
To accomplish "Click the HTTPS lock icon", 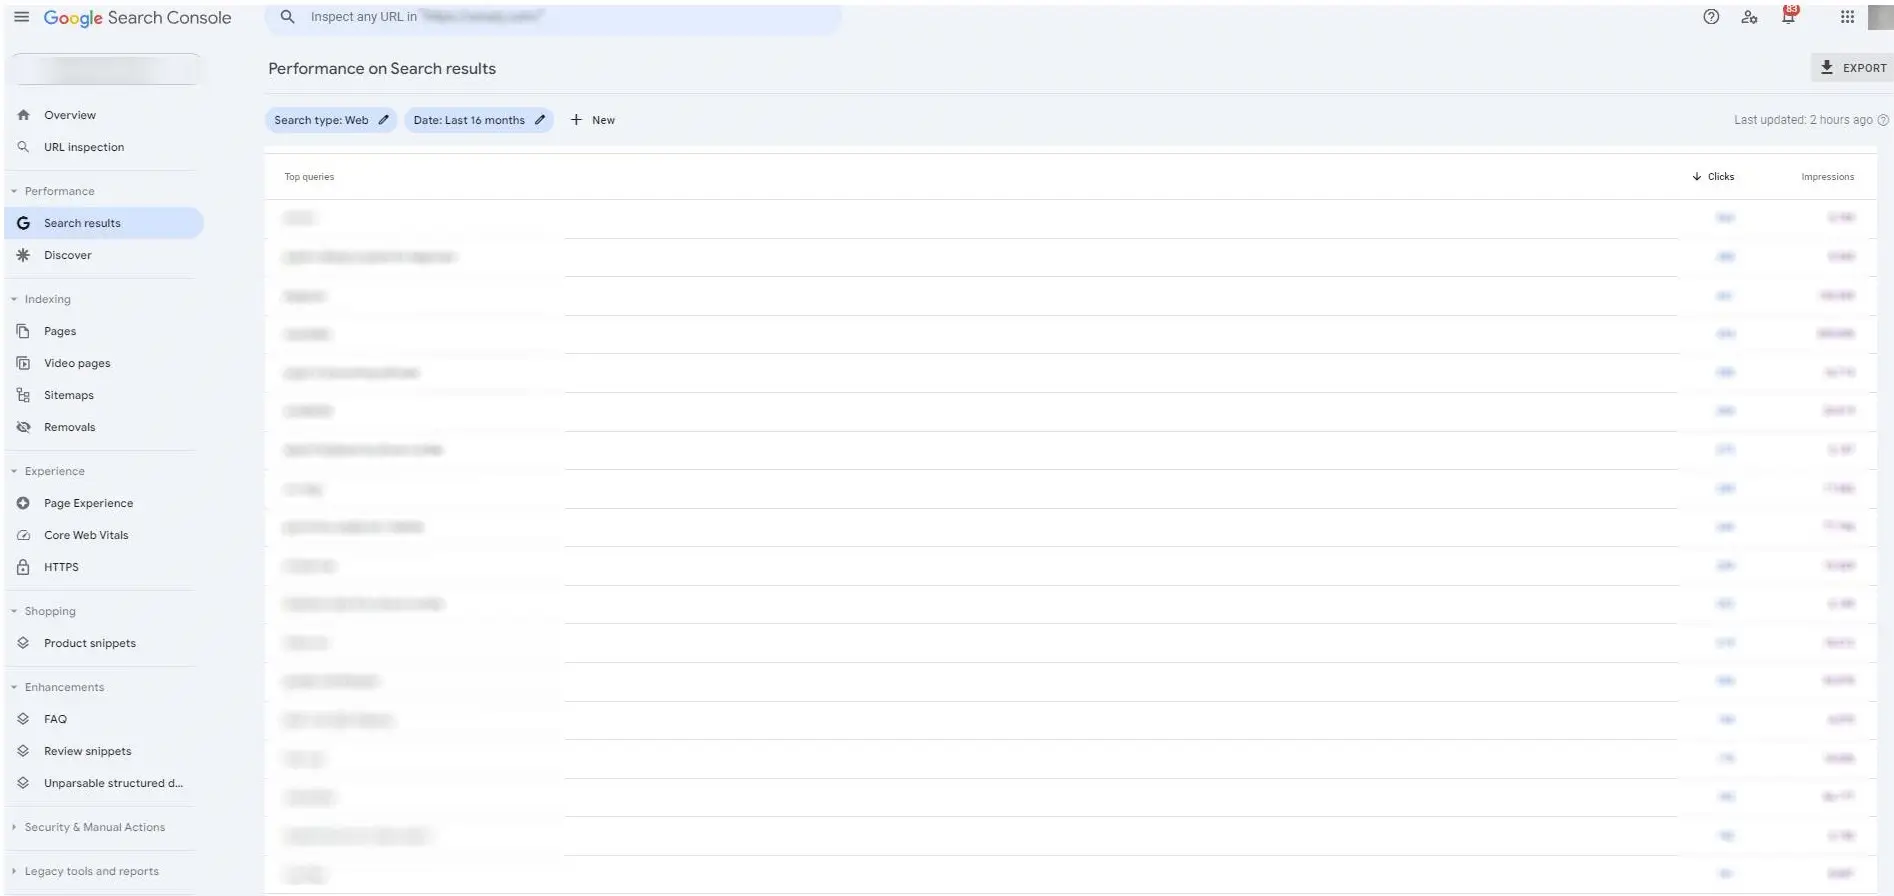I will click(23, 567).
